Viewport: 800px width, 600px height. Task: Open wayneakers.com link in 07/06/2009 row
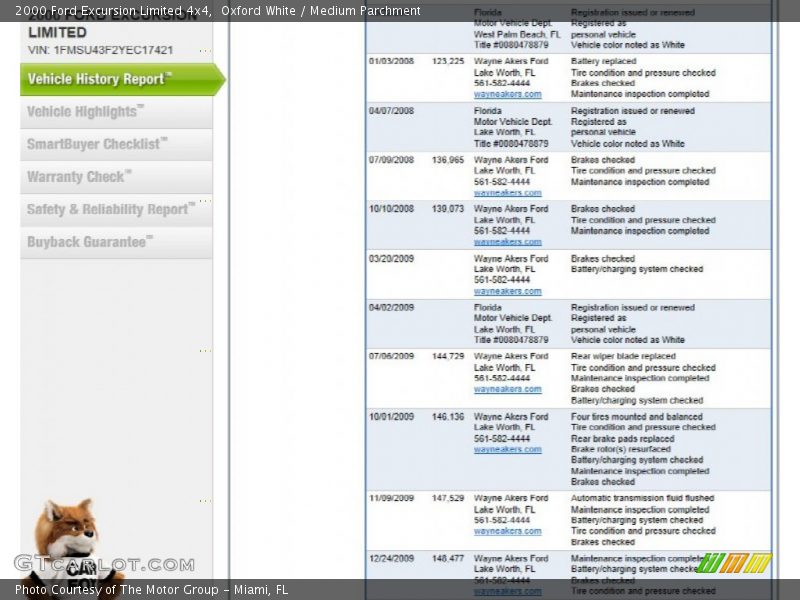tap(508, 389)
